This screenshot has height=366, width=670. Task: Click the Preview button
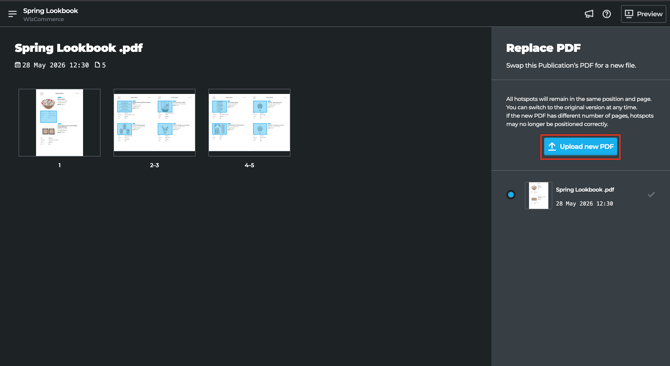coord(644,14)
